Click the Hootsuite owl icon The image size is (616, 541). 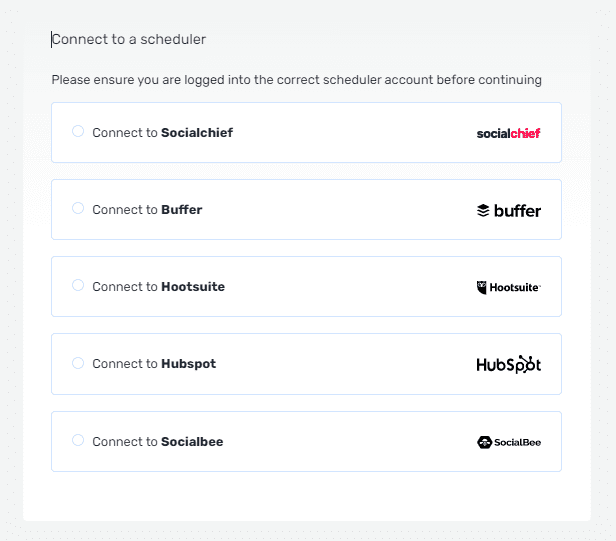pos(481,288)
